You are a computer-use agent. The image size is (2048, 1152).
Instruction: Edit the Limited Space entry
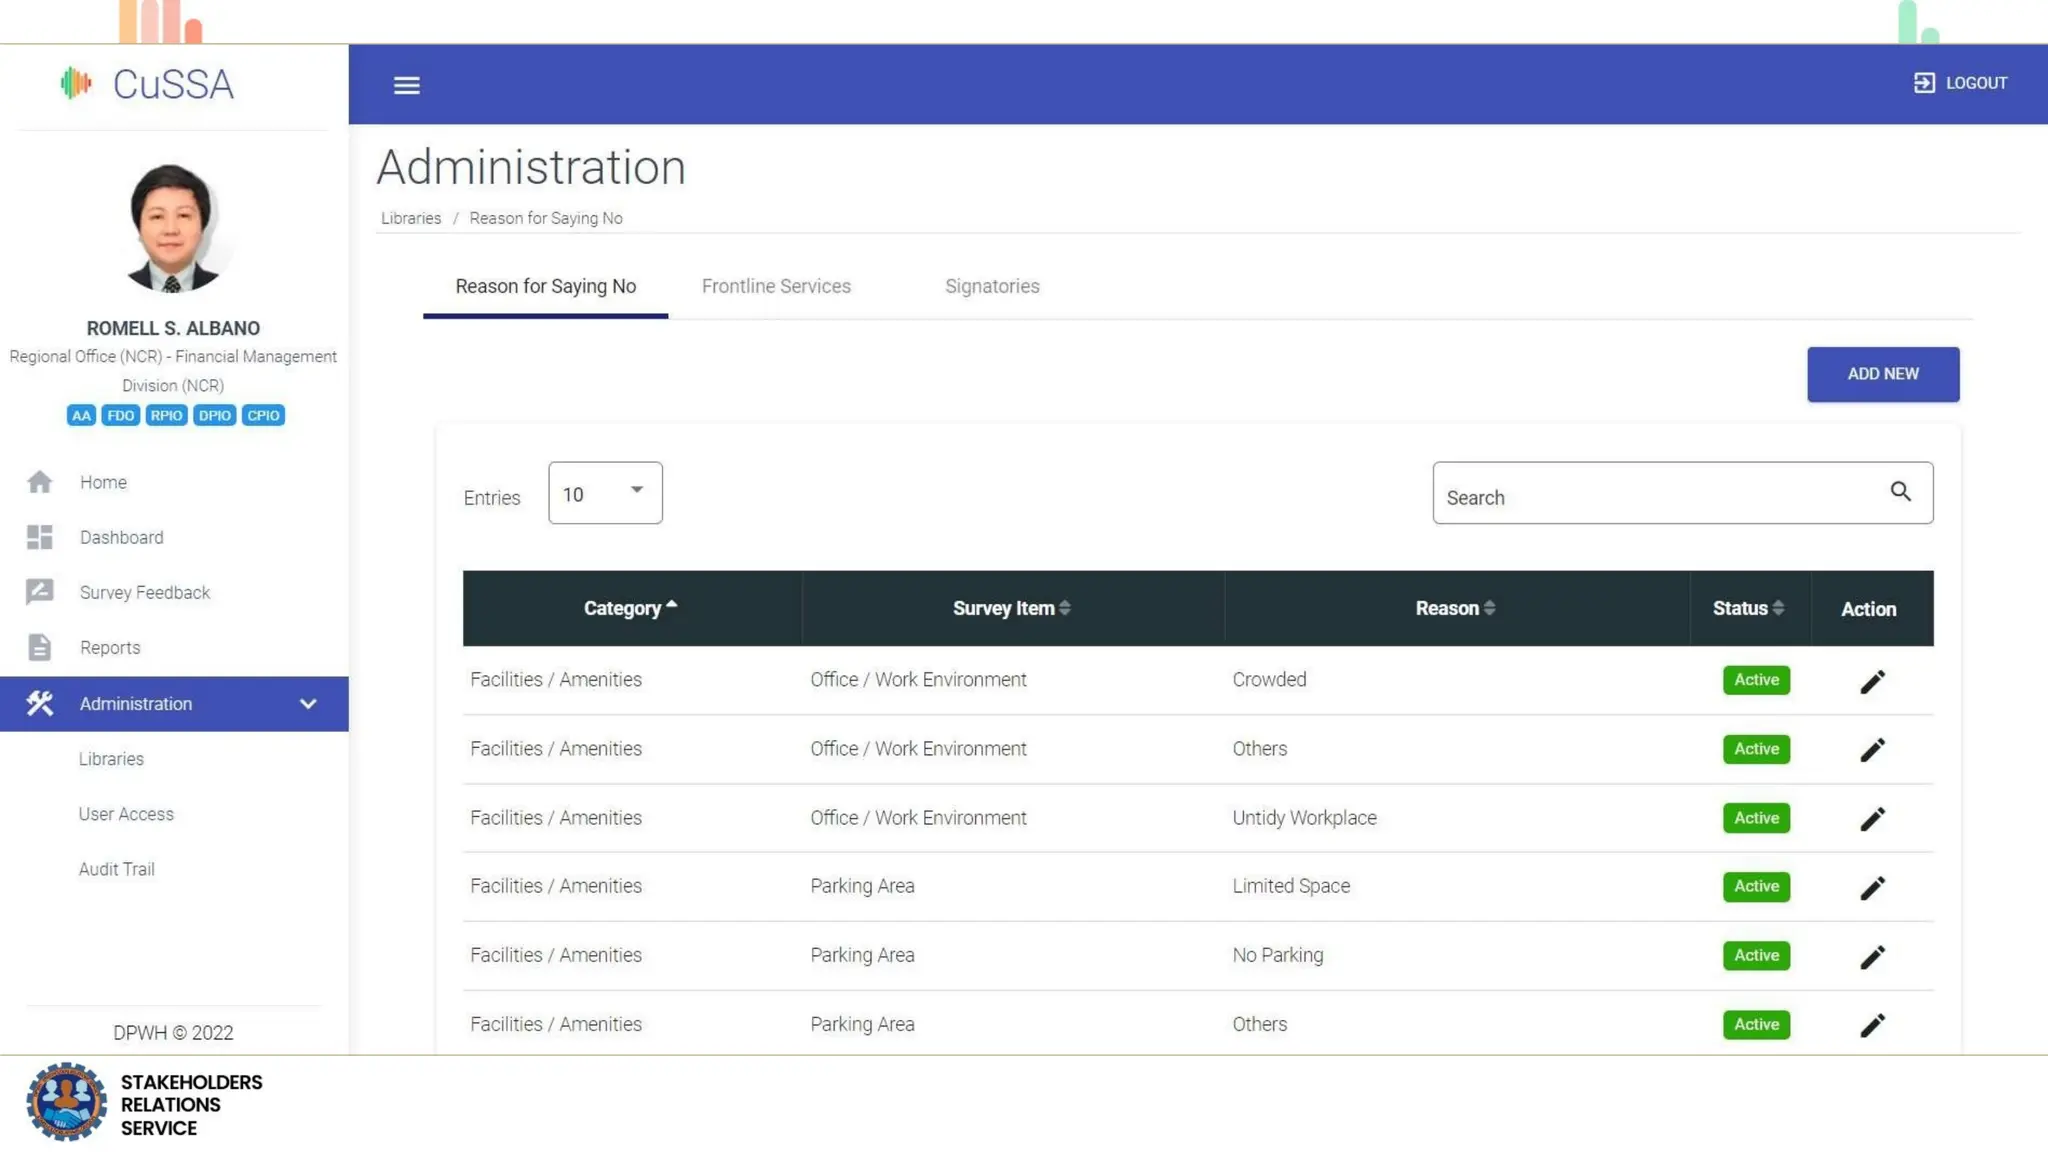click(x=1872, y=888)
